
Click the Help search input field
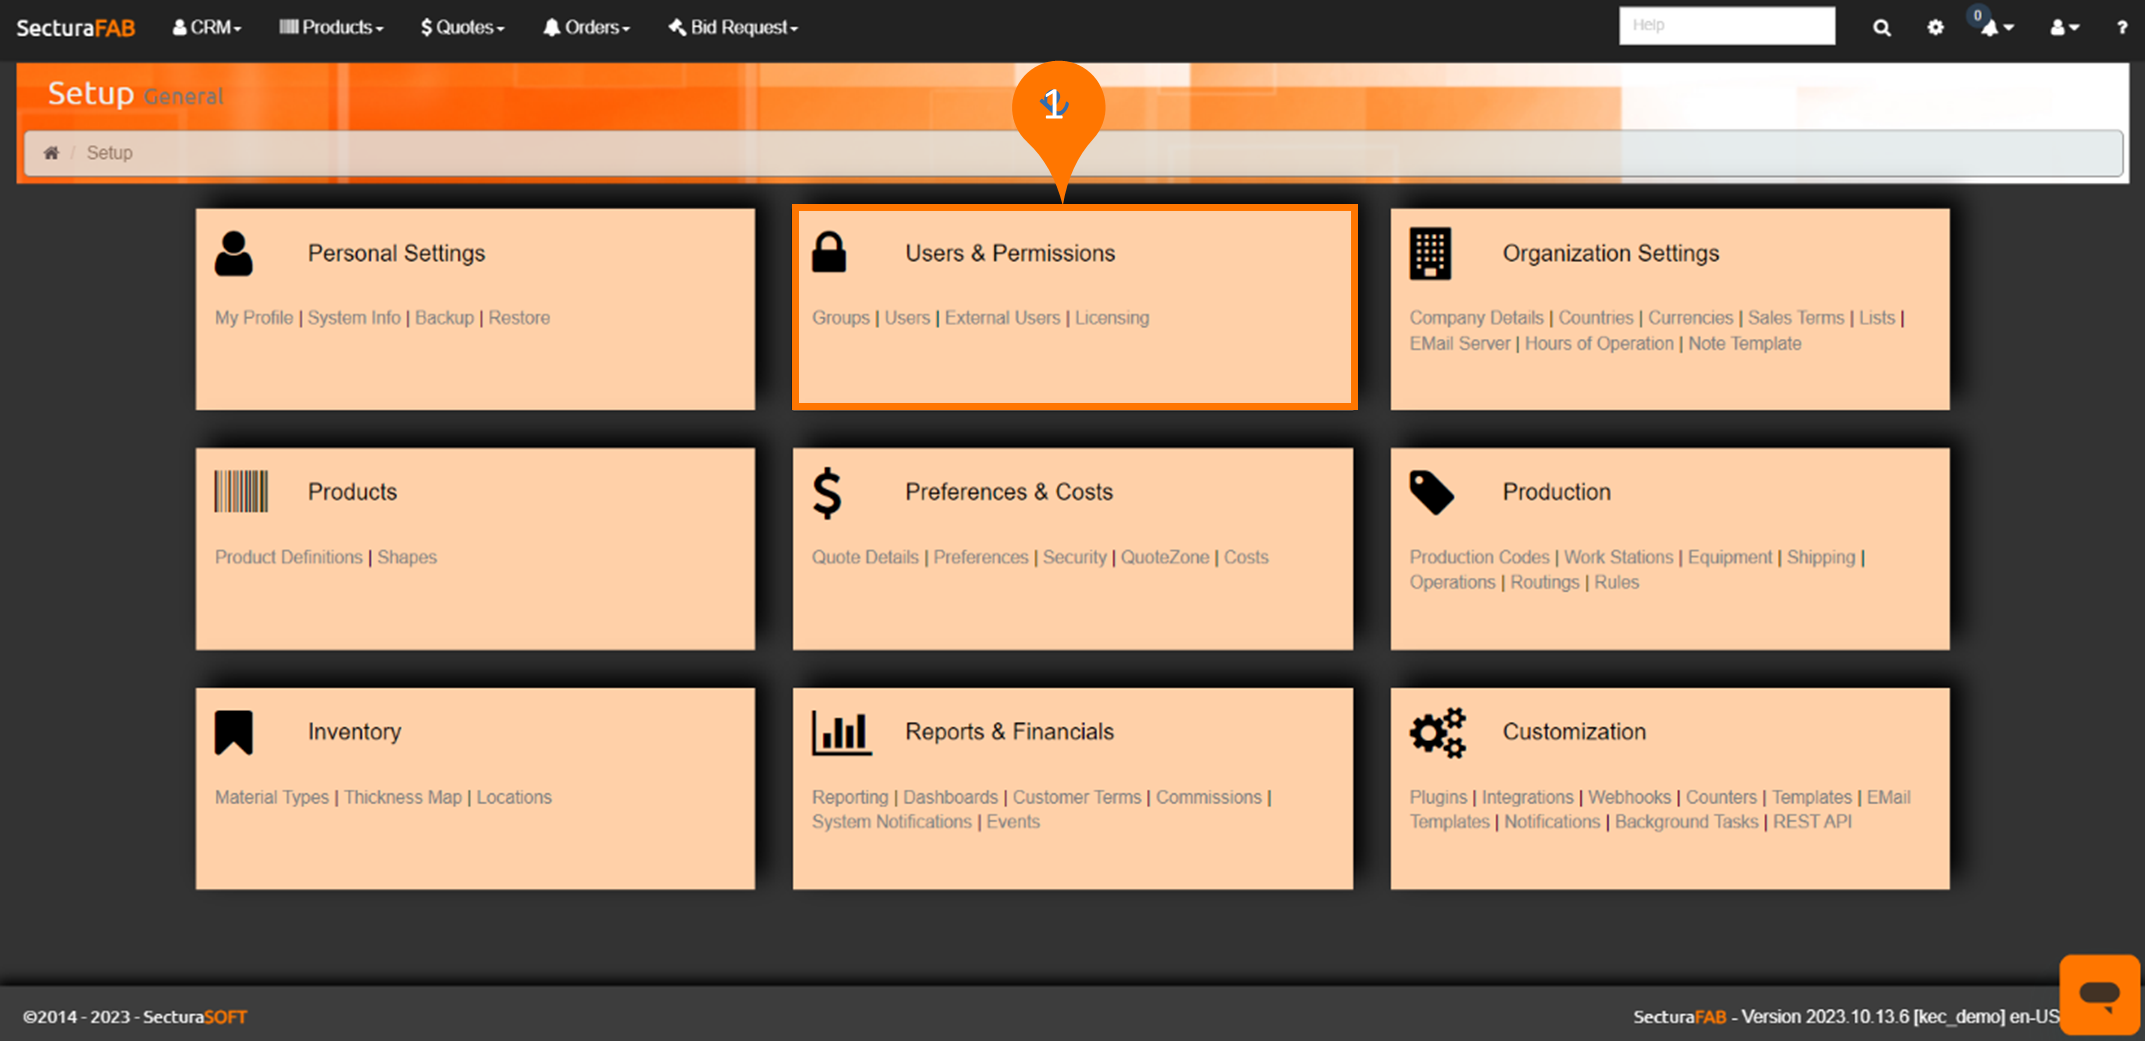tap(1726, 26)
